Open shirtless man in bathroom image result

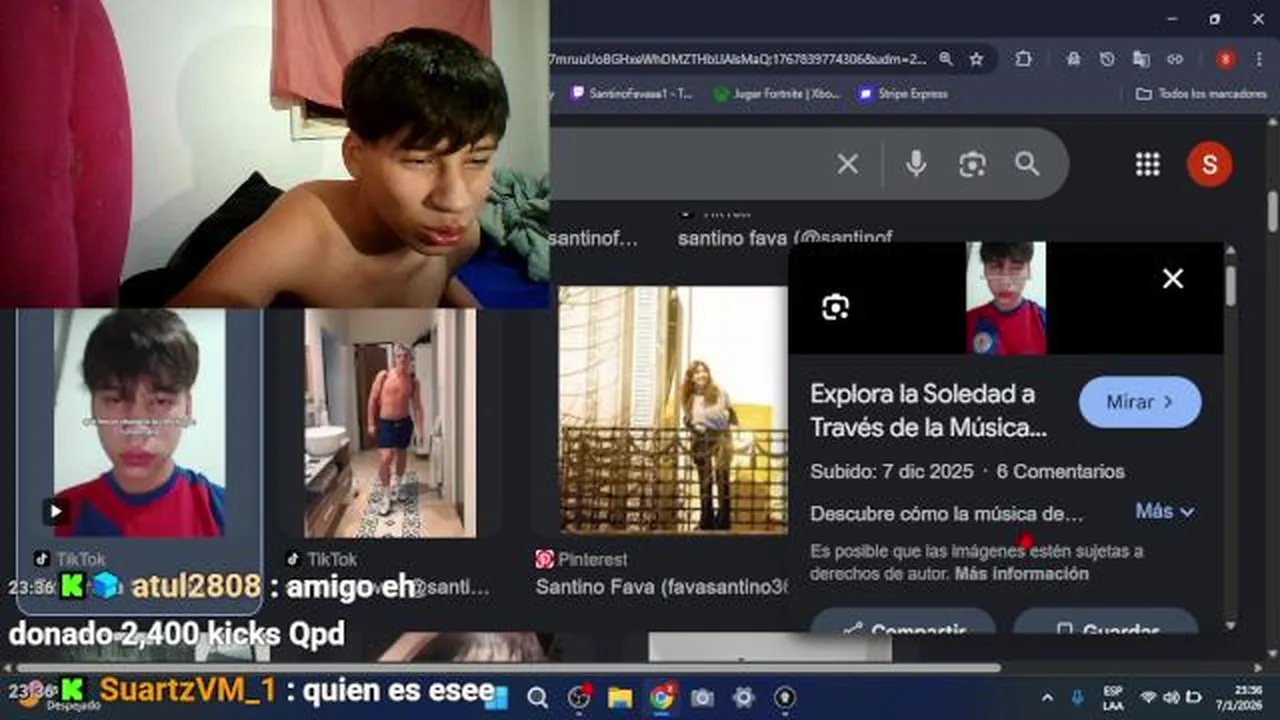pyautogui.click(x=390, y=423)
